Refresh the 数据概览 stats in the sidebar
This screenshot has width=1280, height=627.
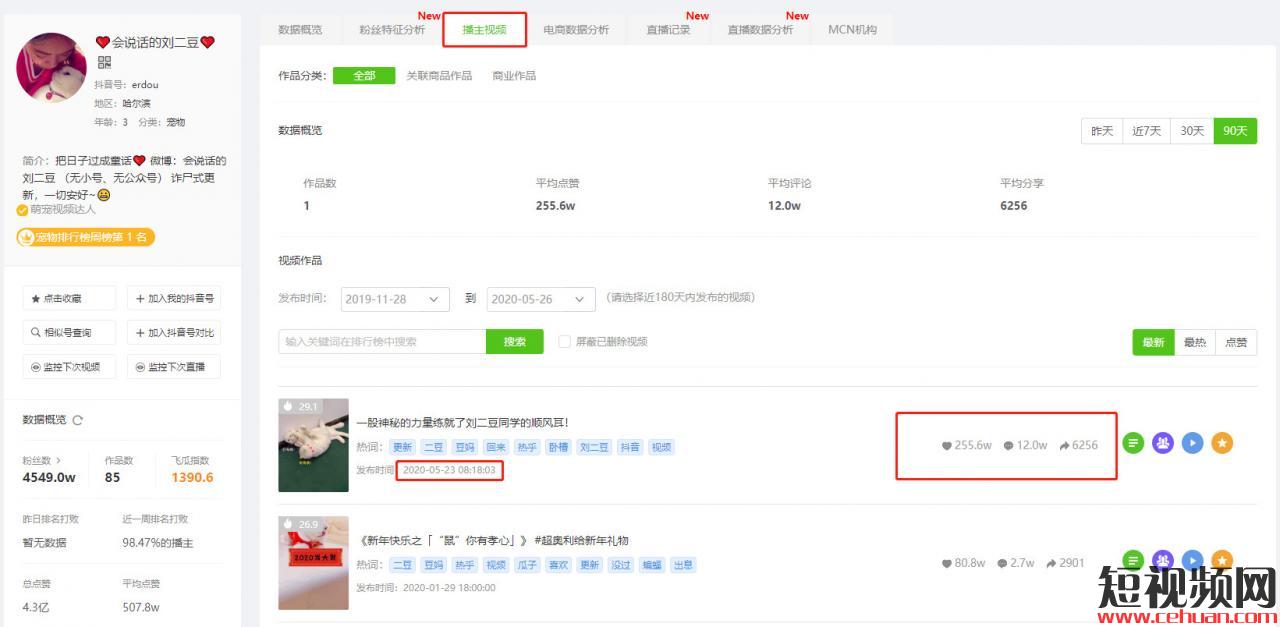click(x=78, y=420)
